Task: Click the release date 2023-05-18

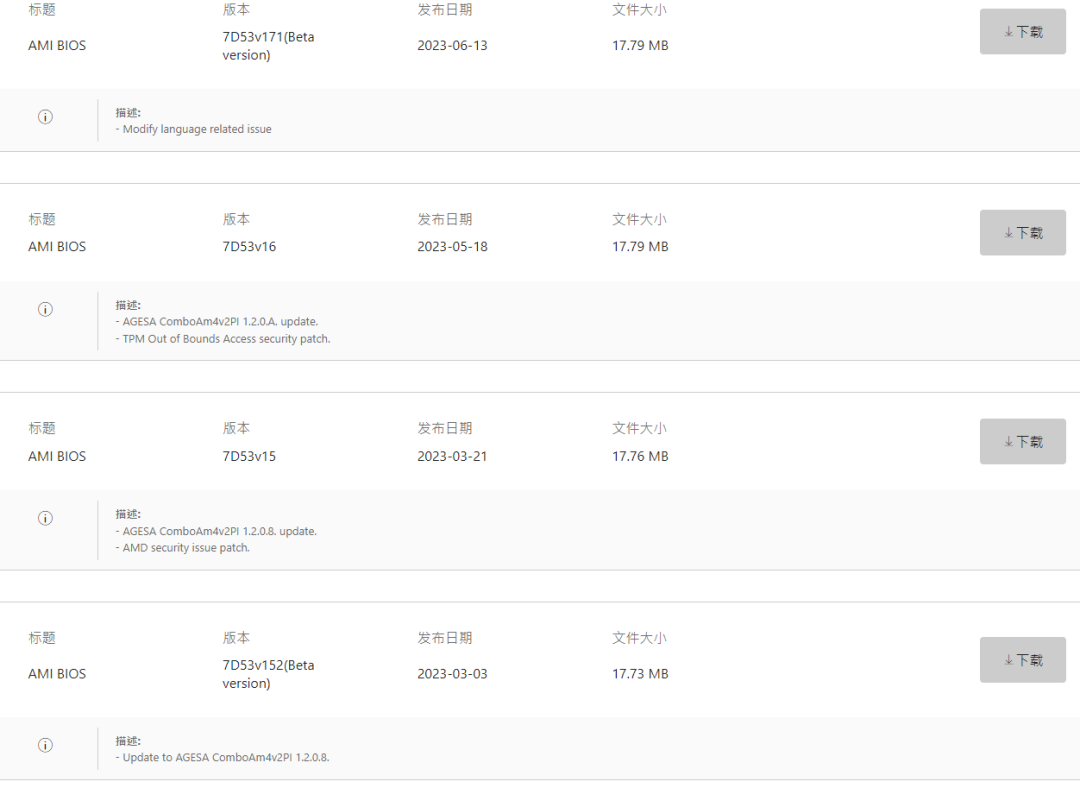Action: coord(452,246)
